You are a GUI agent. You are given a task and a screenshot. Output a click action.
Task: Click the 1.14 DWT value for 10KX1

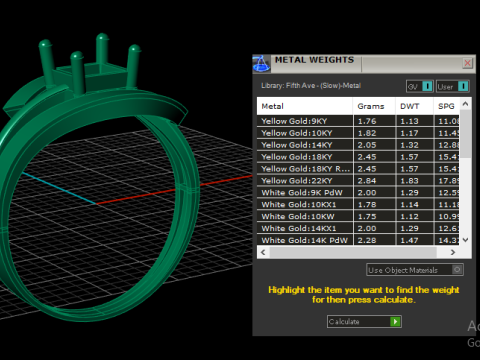pos(409,205)
